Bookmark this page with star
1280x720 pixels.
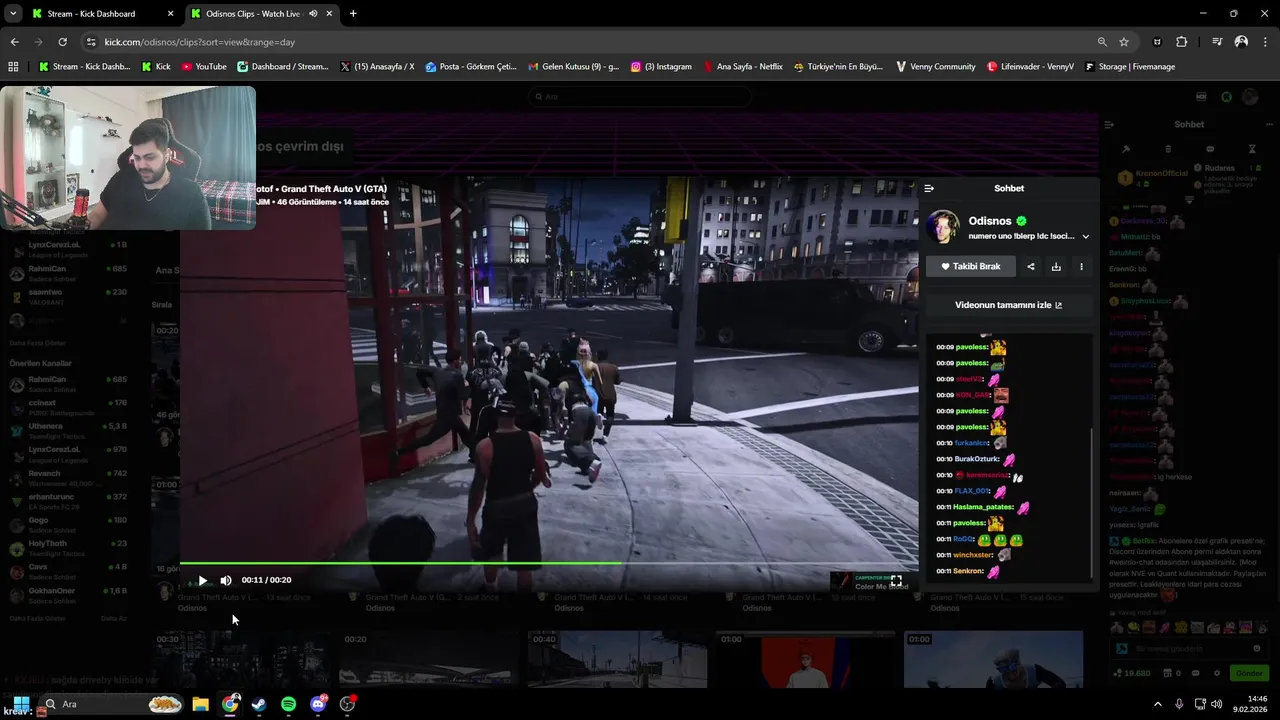click(1124, 42)
